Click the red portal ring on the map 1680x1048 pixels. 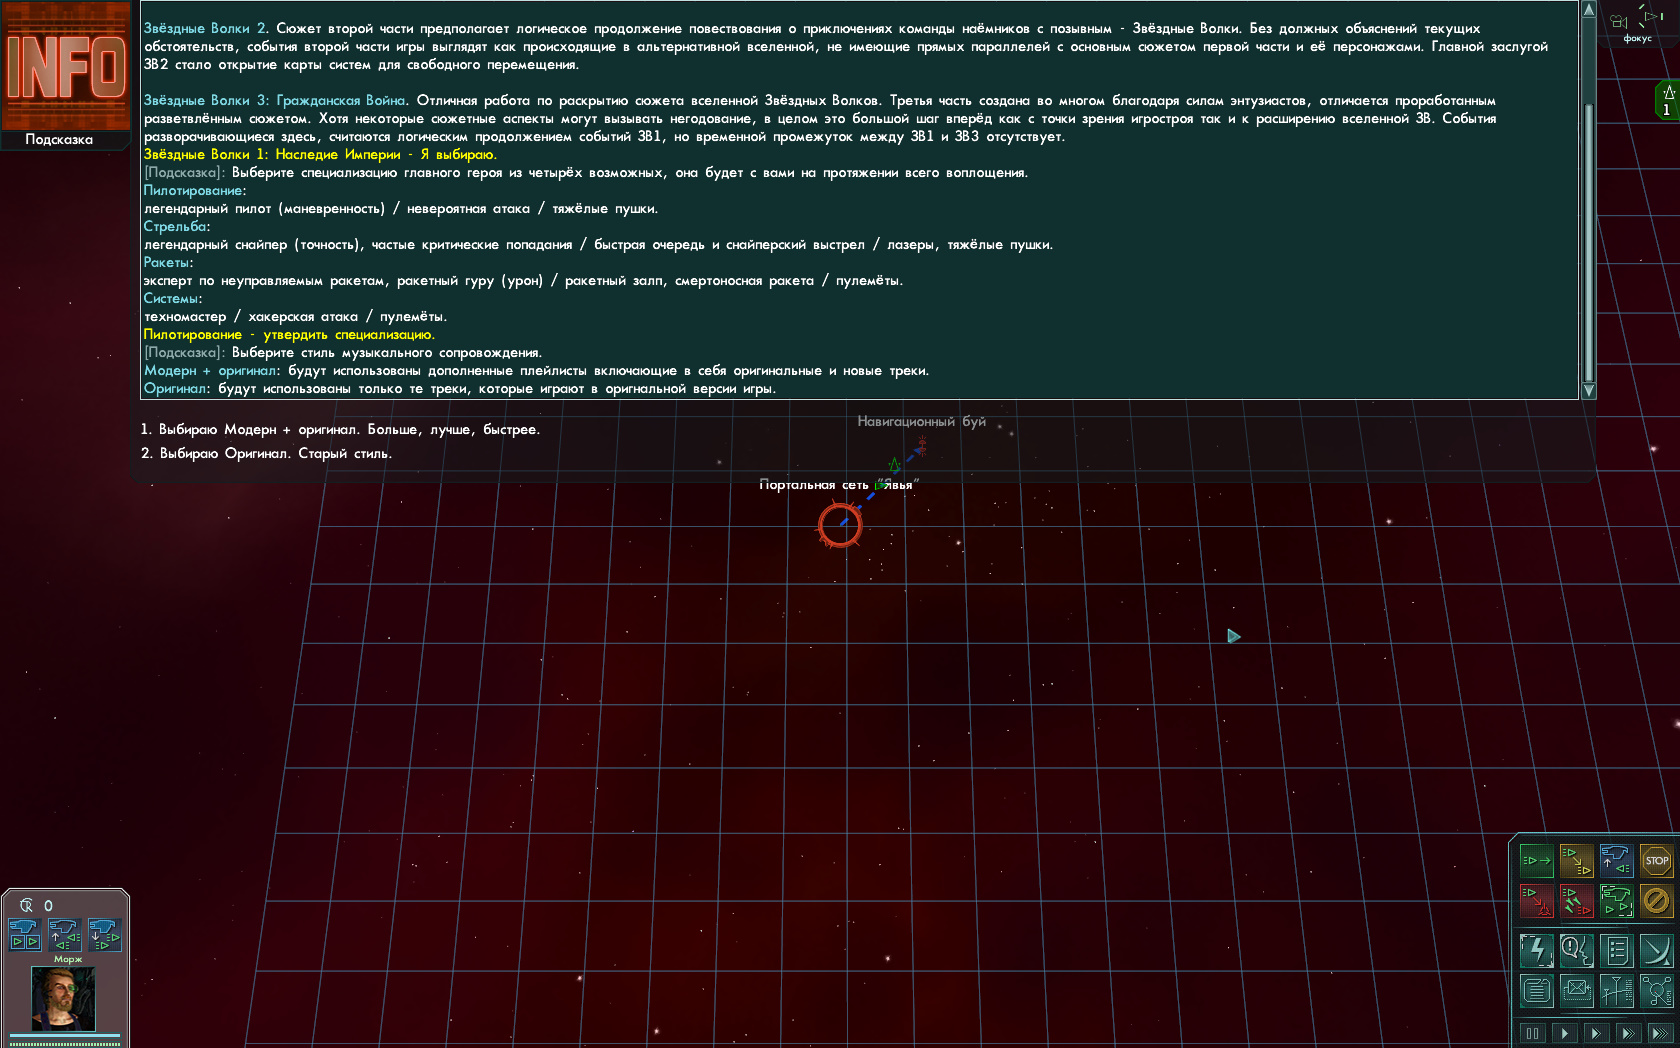(x=840, y=525)
